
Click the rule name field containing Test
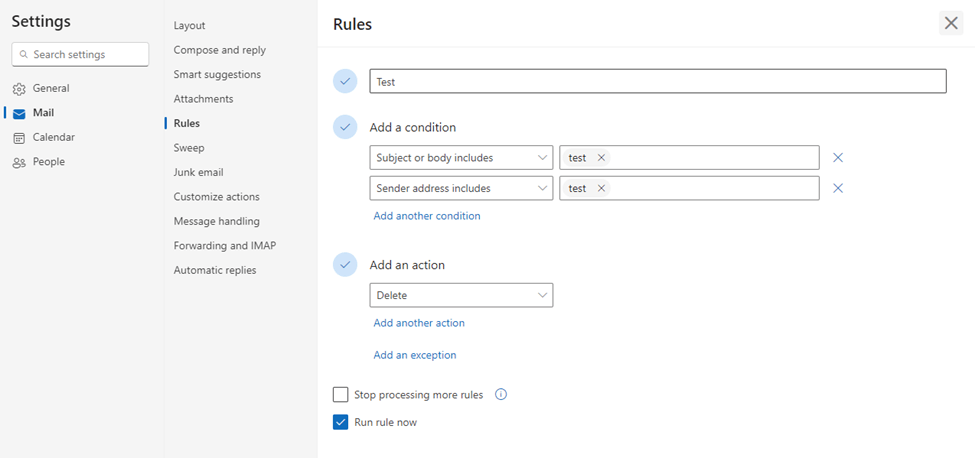[x=658, y=81]
